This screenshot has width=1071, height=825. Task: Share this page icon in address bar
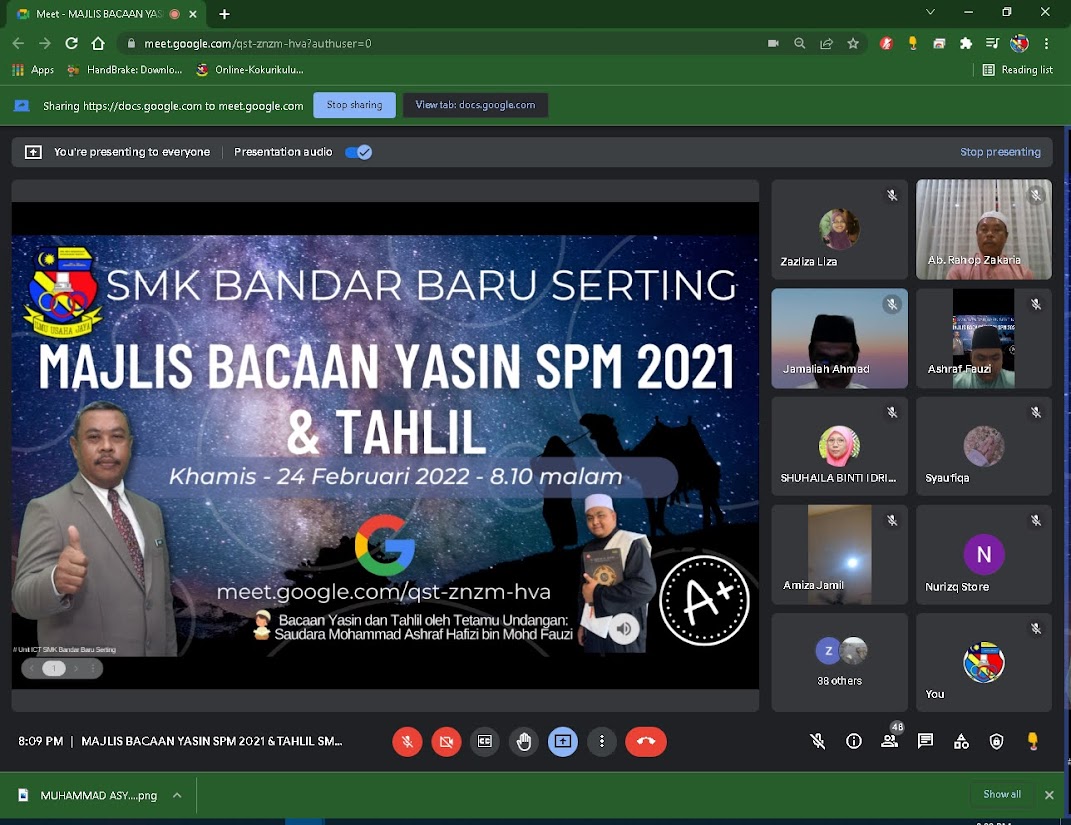(826, 44)
